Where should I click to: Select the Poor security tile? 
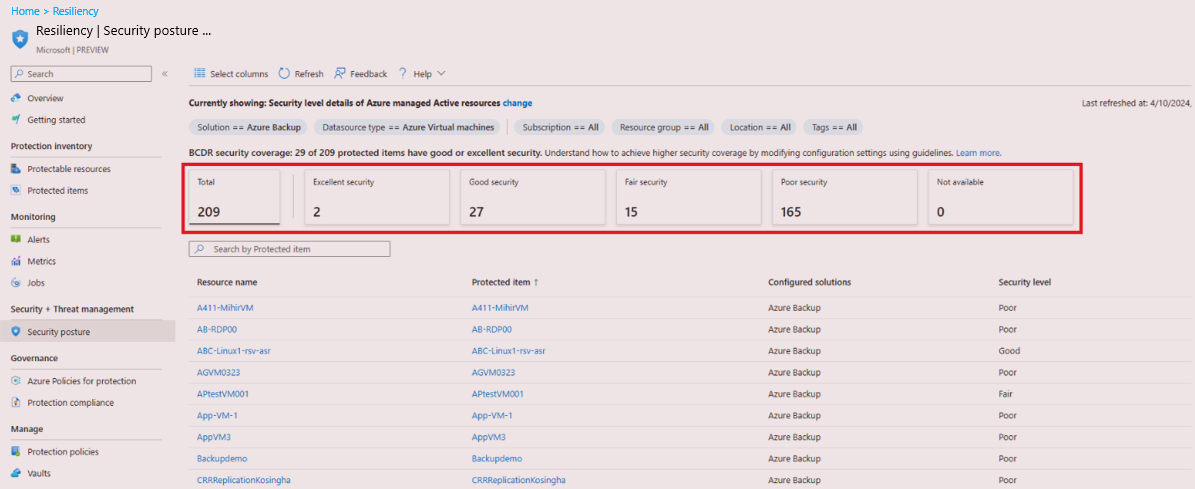coord(846,198)
